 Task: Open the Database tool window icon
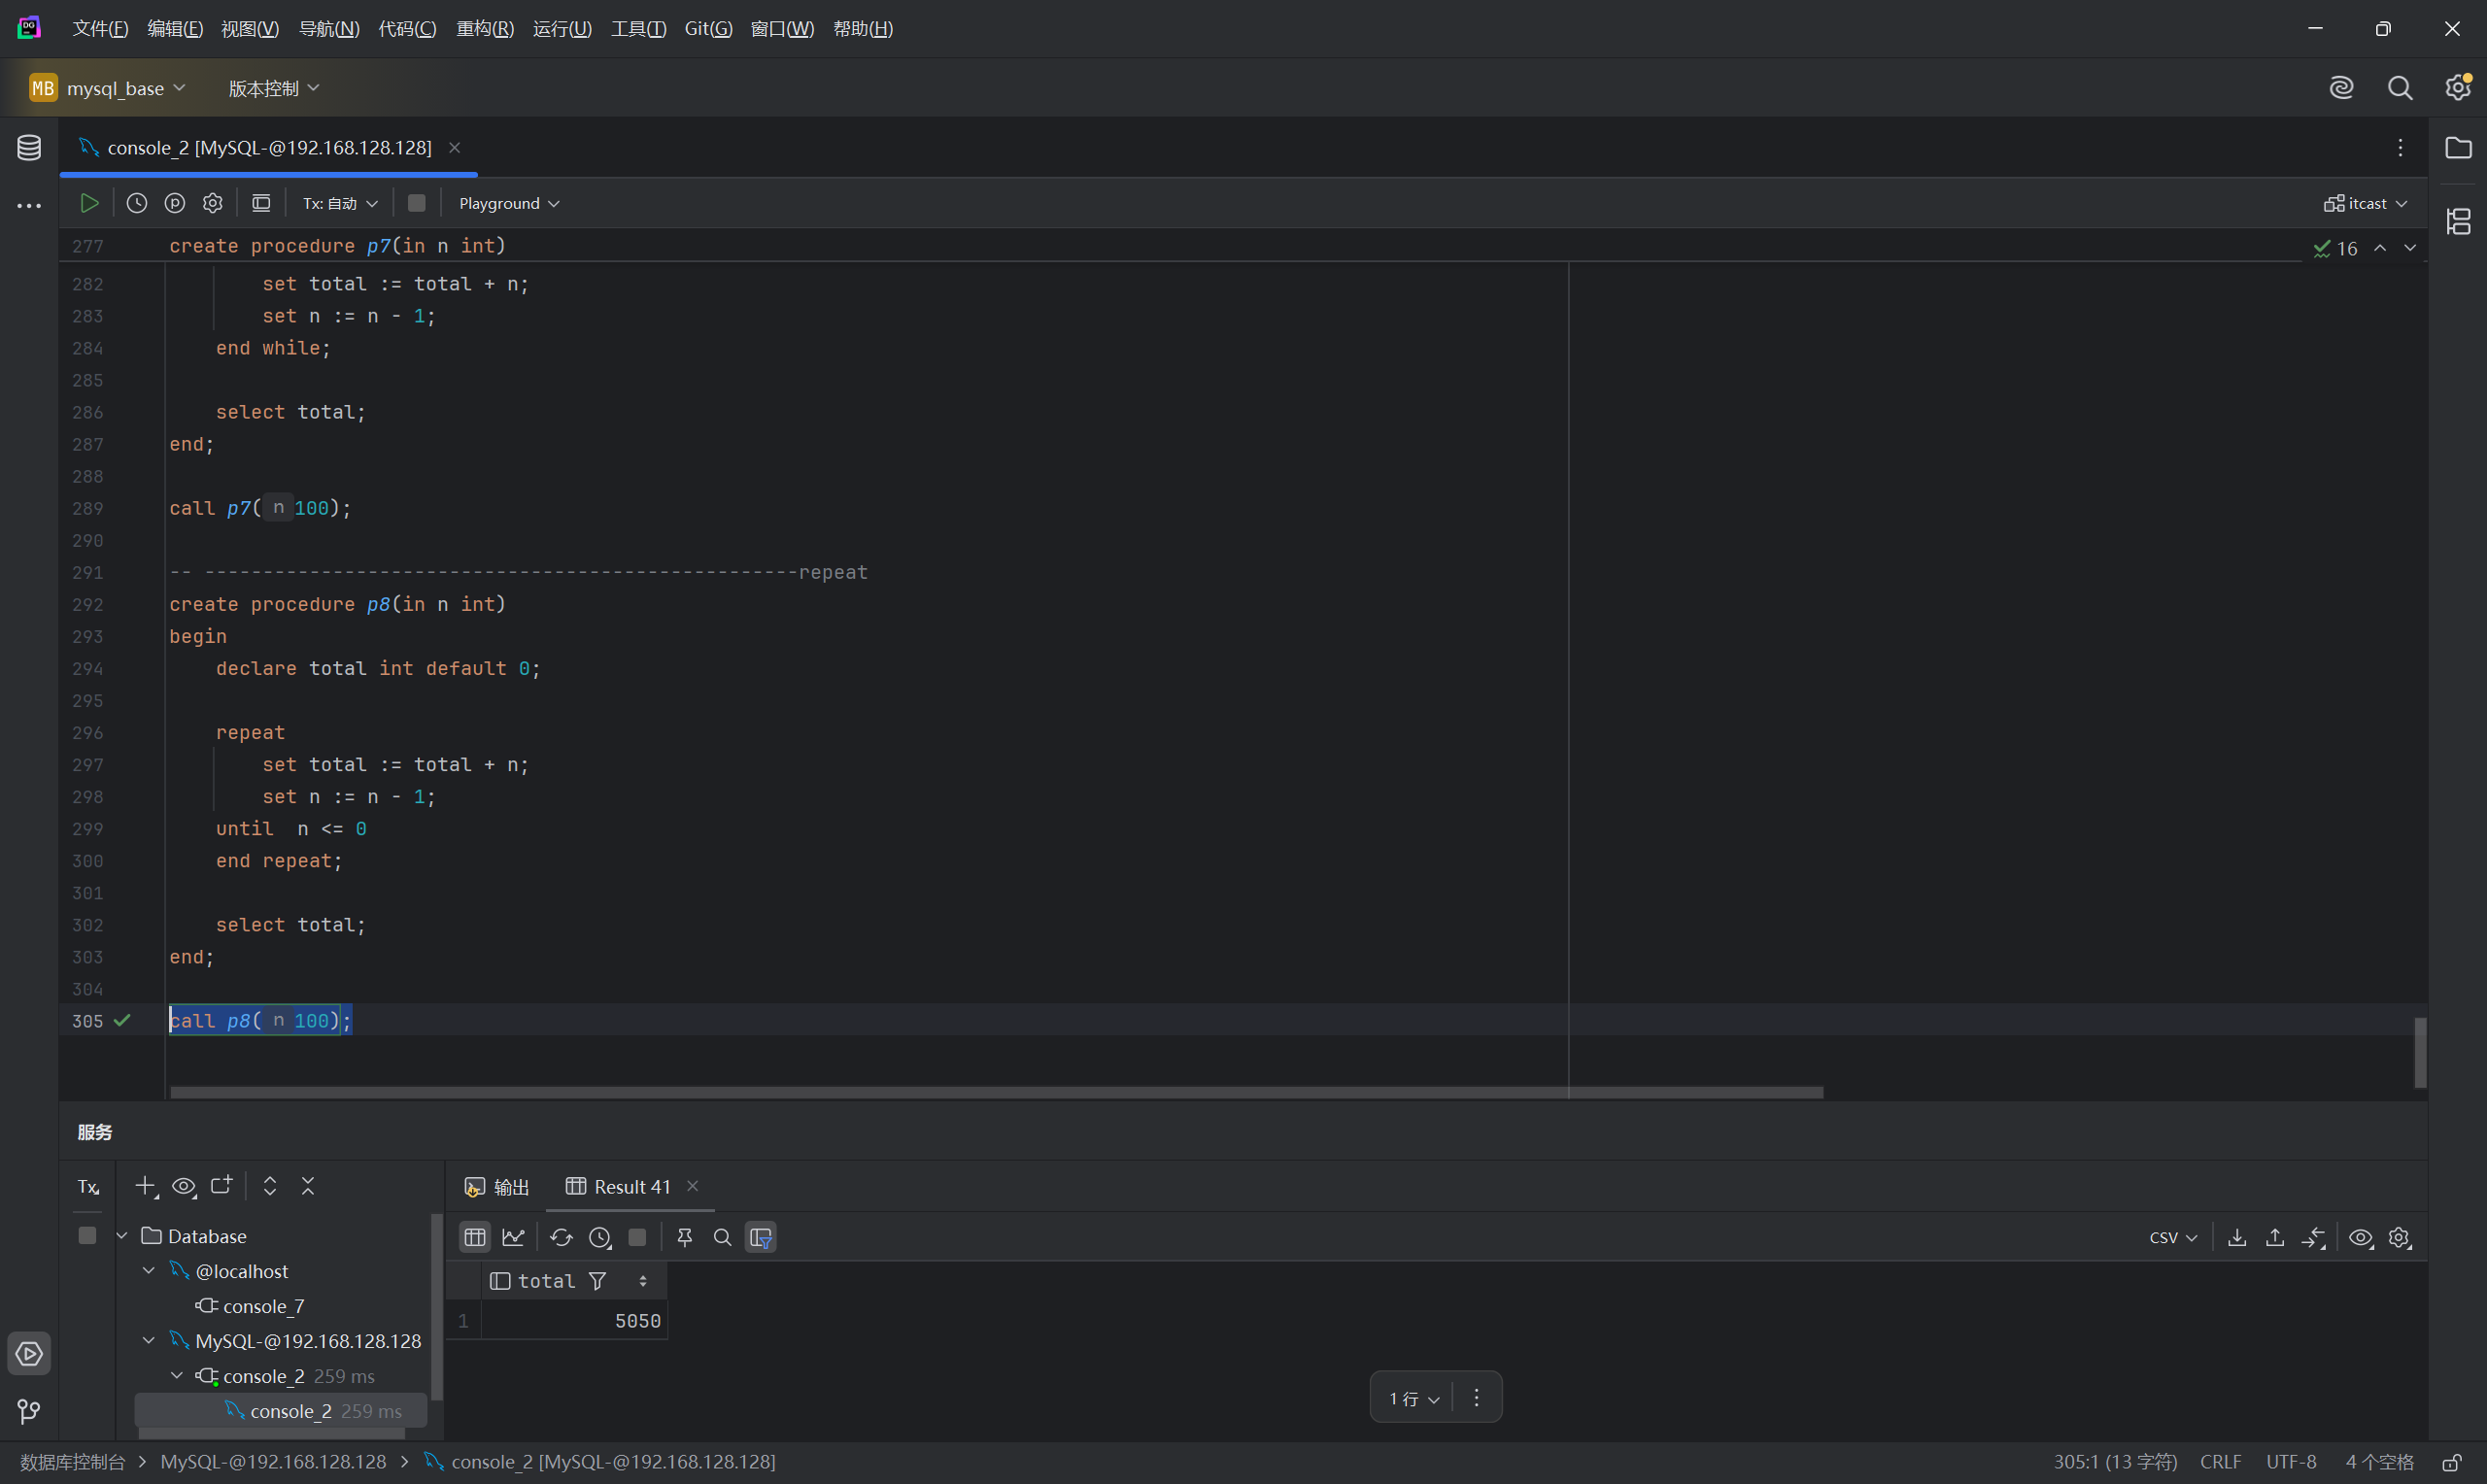[x=29, y=148]
